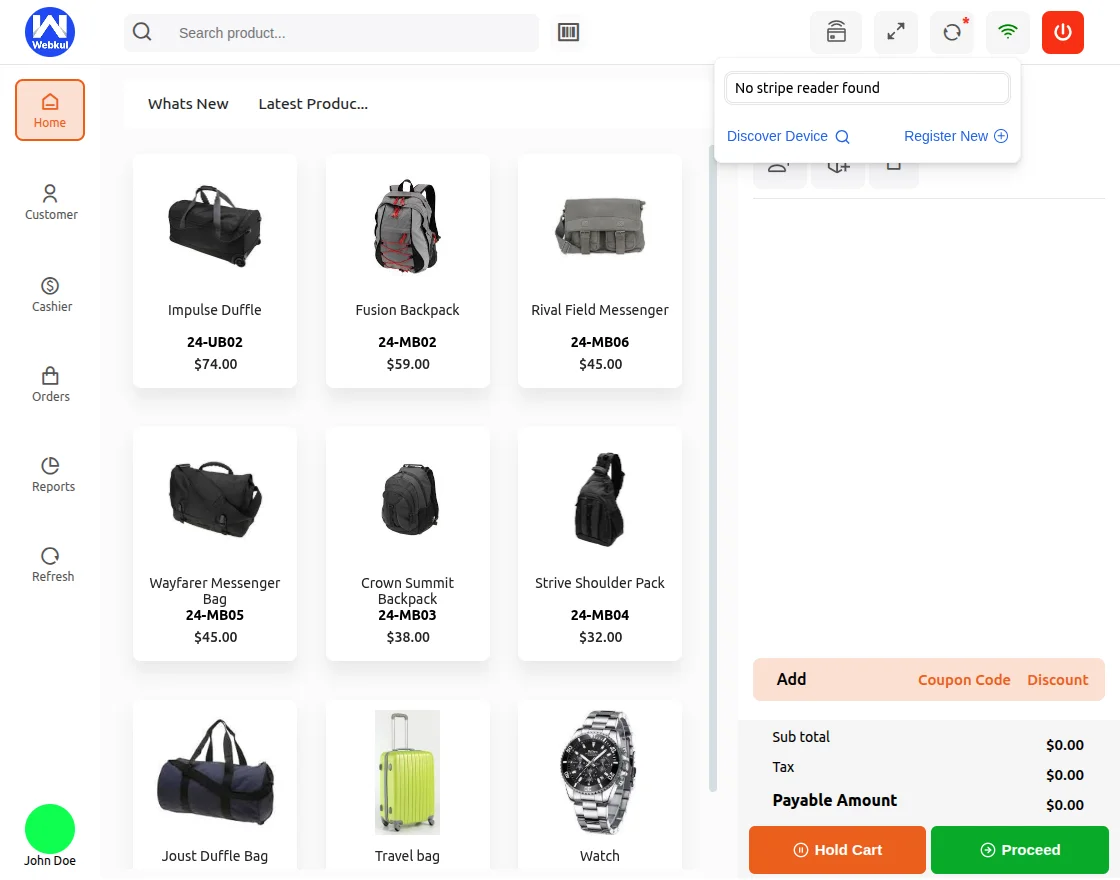Add Impulse Duffle to cart
Image resolution: width=1120 pixels, height=880 pixels.
(215, 271)
